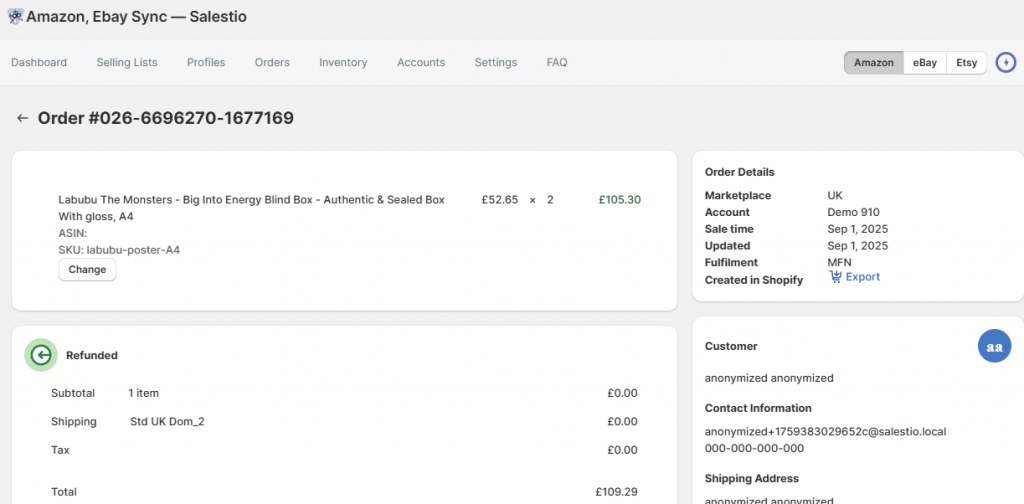Click the Shopify export cart icon
This screenshot has width=1024, height=504.
[x=836, y=277]
